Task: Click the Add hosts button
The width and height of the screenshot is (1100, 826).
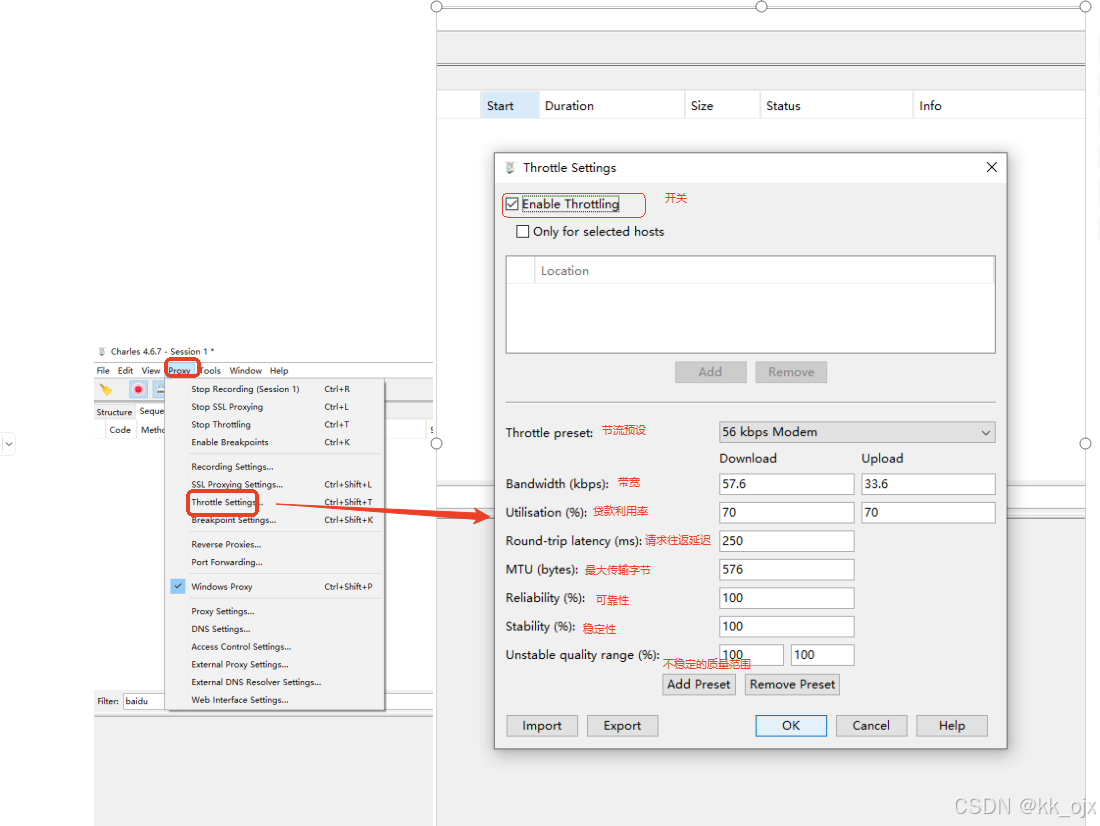Action: point(710,372)
